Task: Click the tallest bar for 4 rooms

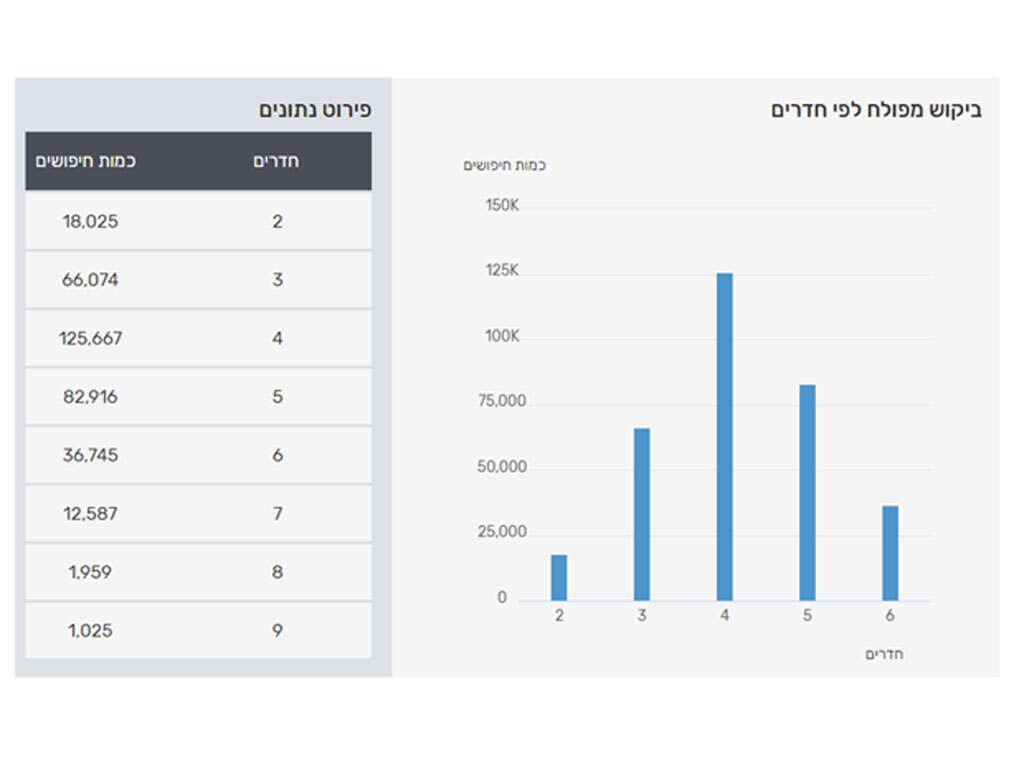Action: (x=724, y=436)
